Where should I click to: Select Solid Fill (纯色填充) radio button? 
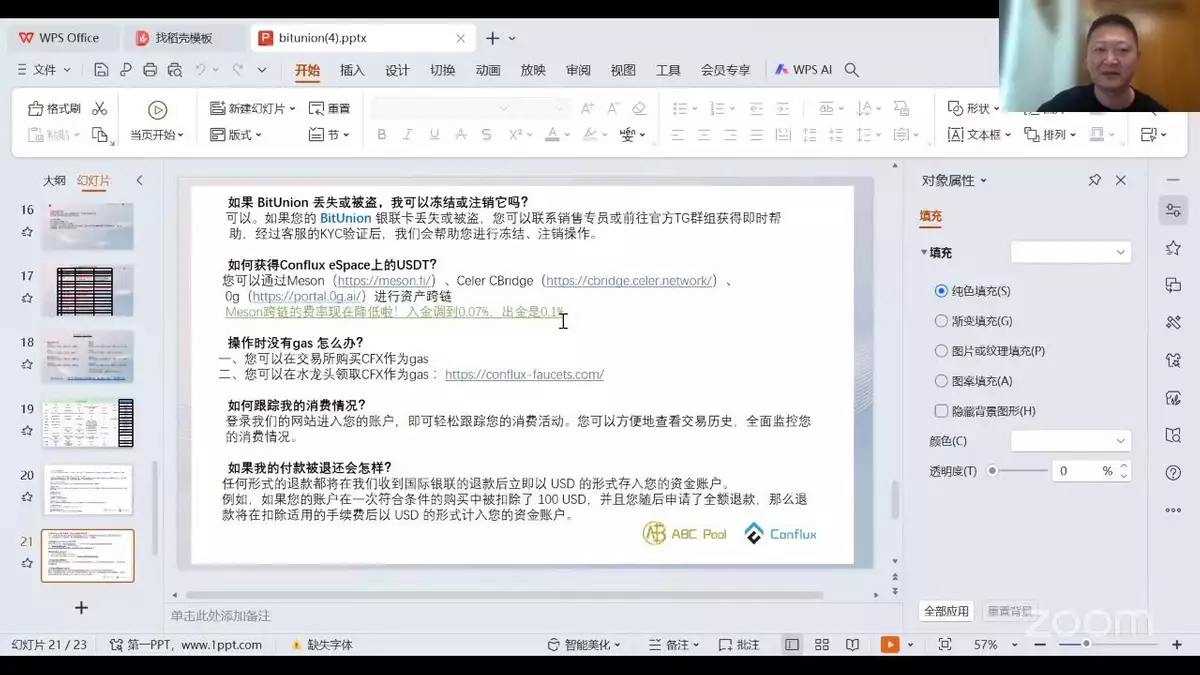pyautogui.click(x=941, y=291)
